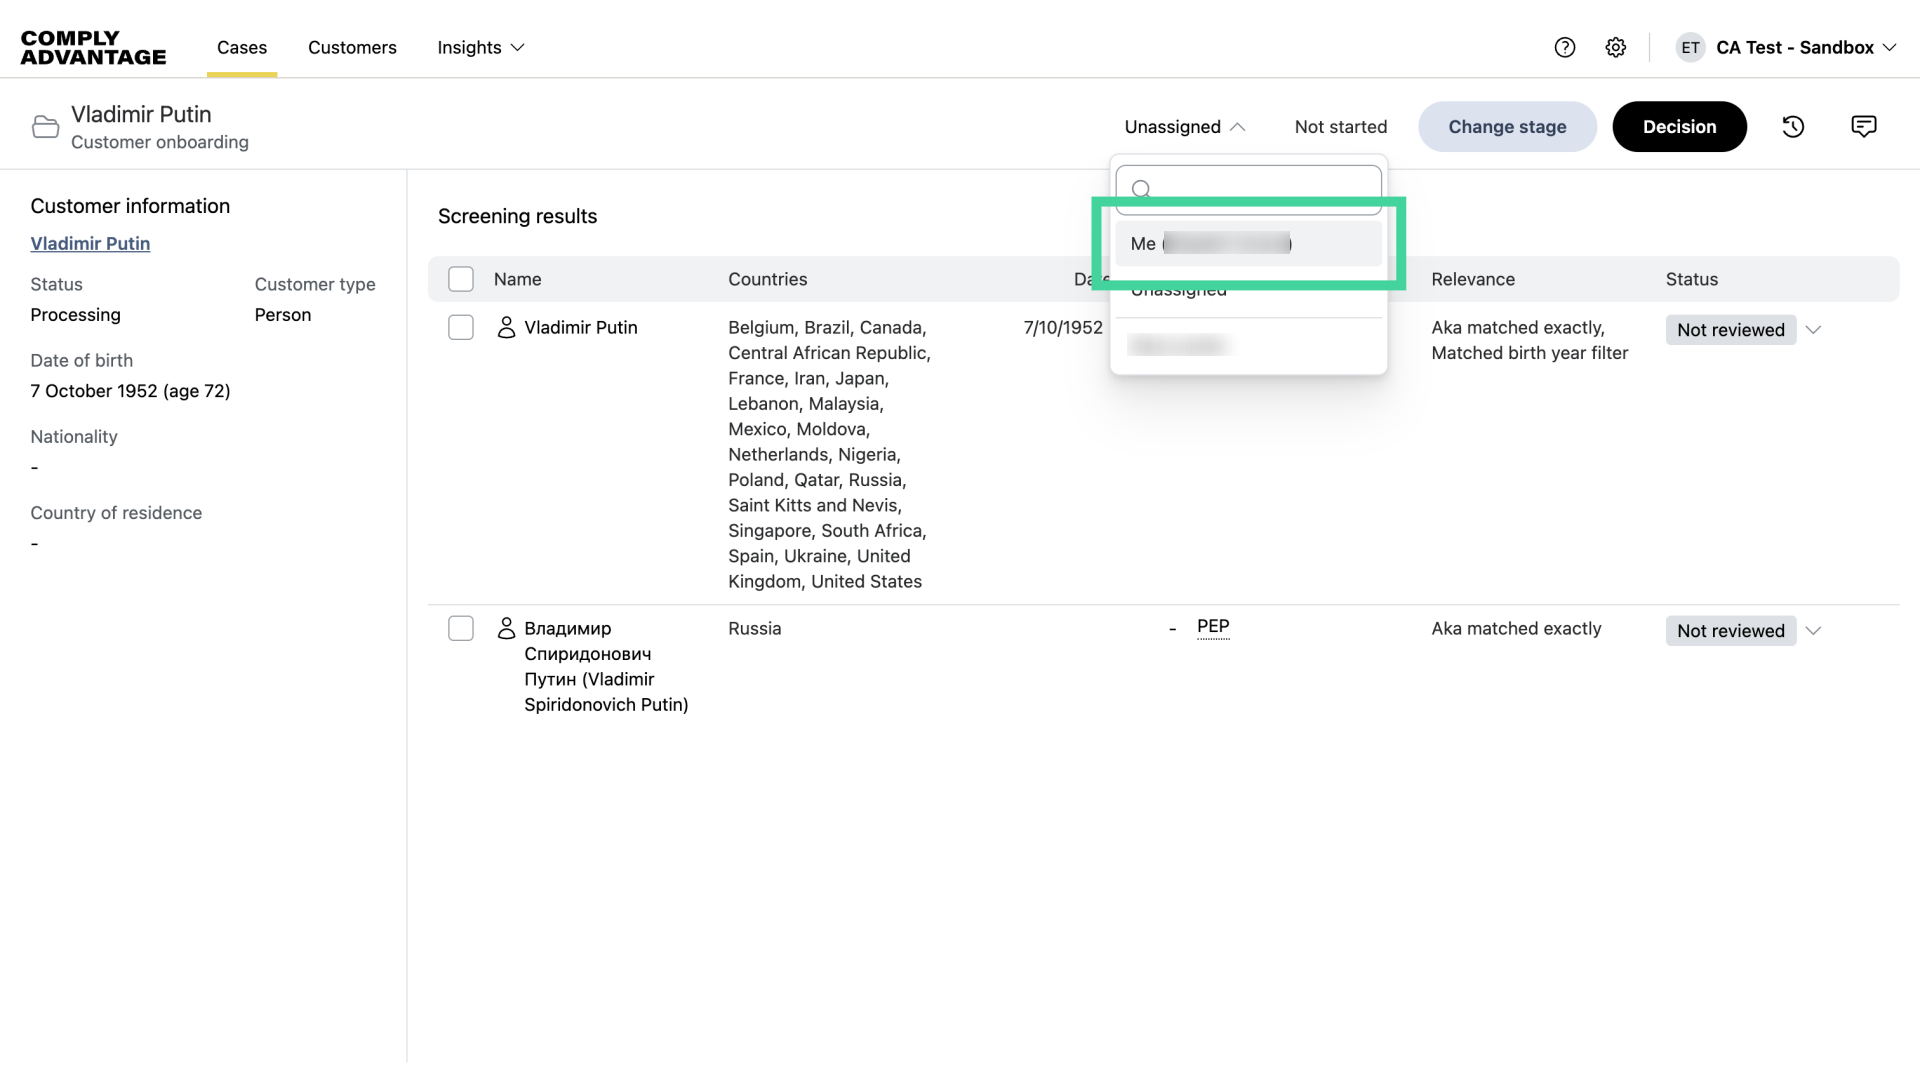Click the case folder icon
Viewport: 1920px width, 1080px height.
tap(45, 127)
